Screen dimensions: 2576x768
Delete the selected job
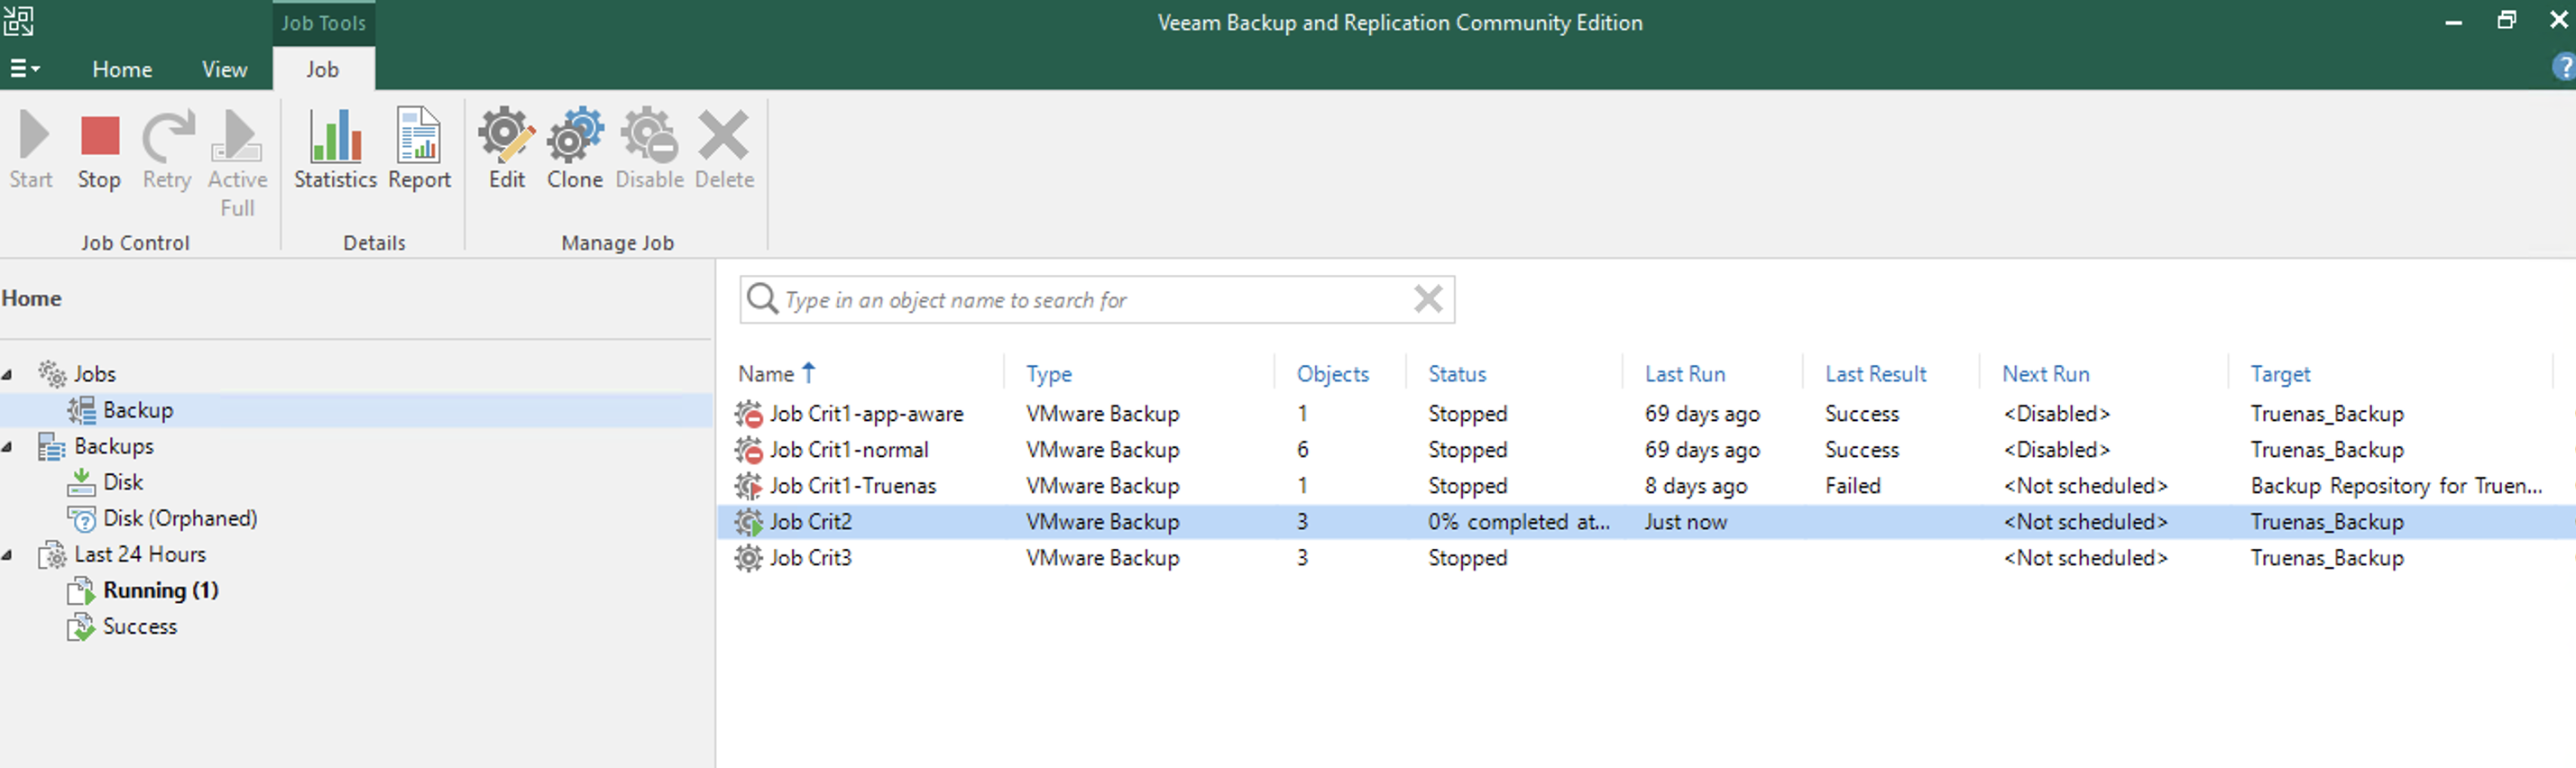pos(724,150)
